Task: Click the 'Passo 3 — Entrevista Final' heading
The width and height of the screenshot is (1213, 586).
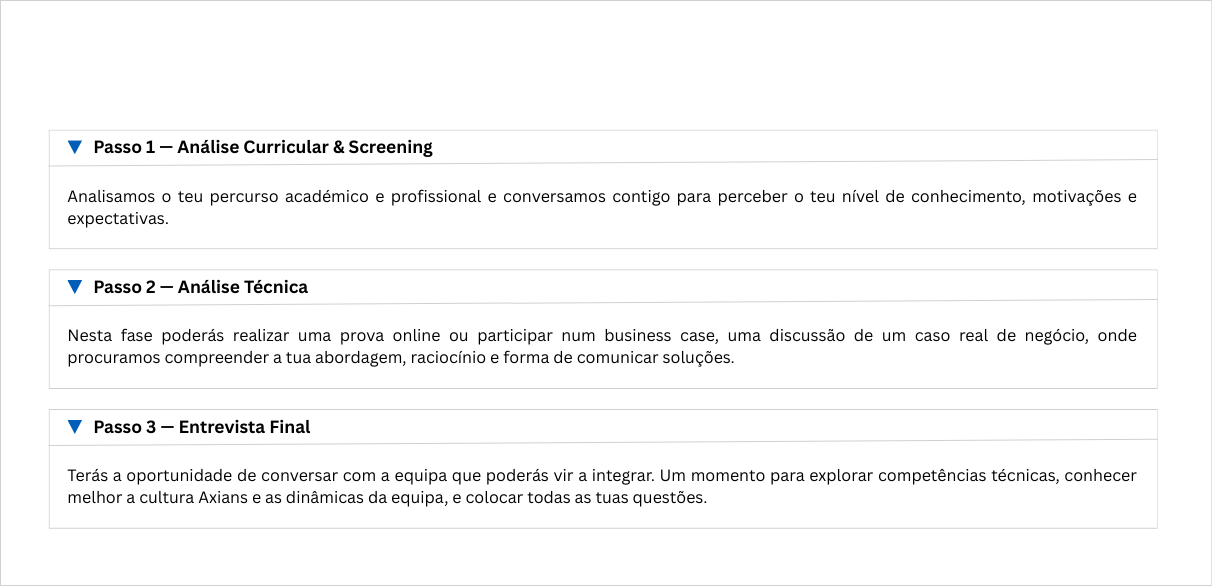Action: tap(201, 427)
